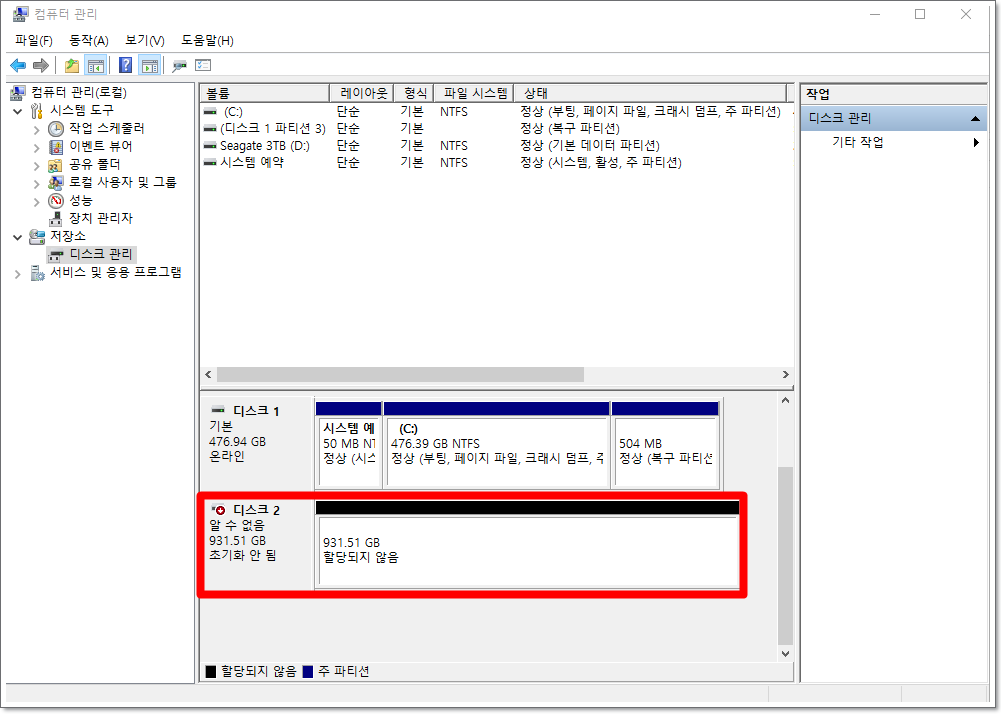
Task: Toggle Show/Hide Action Pane toolbar icon
Action: 150,65
